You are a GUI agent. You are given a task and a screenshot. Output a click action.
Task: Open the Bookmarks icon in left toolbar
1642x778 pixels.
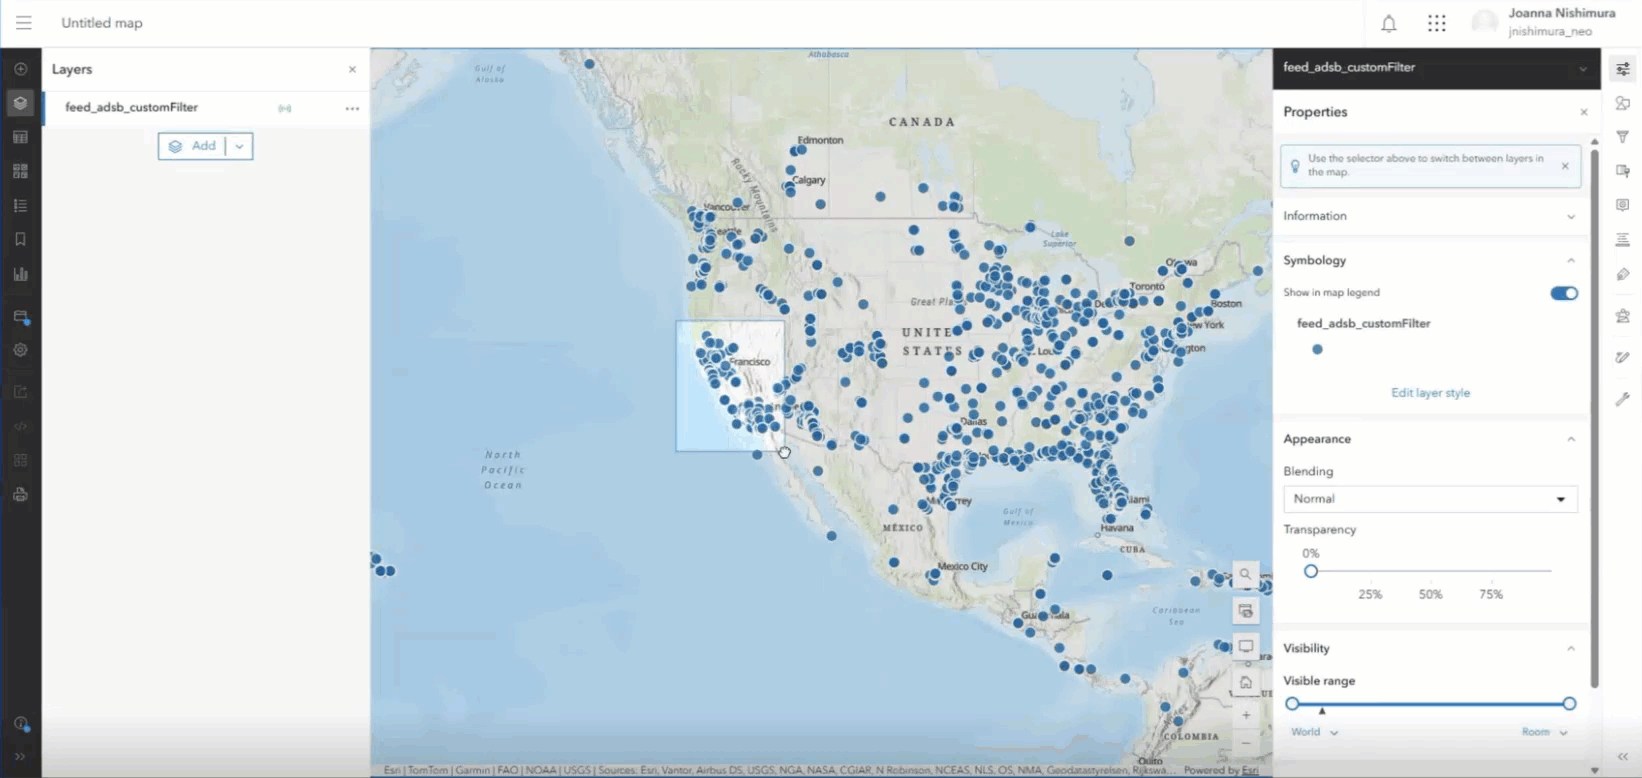(x=20, y=239)
